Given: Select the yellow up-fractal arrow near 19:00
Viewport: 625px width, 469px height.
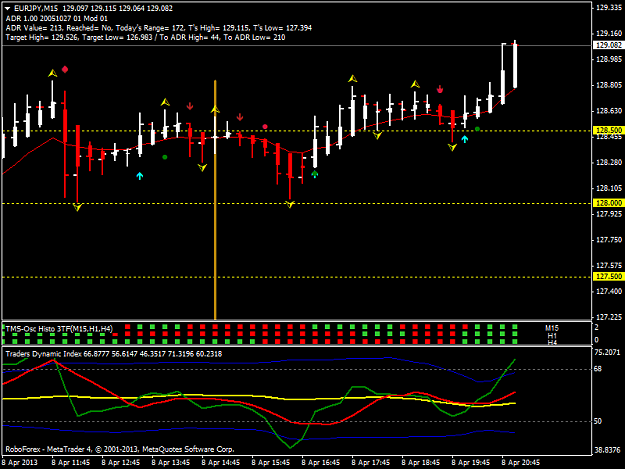Looking at the screenshot, I should coord(415,84).
